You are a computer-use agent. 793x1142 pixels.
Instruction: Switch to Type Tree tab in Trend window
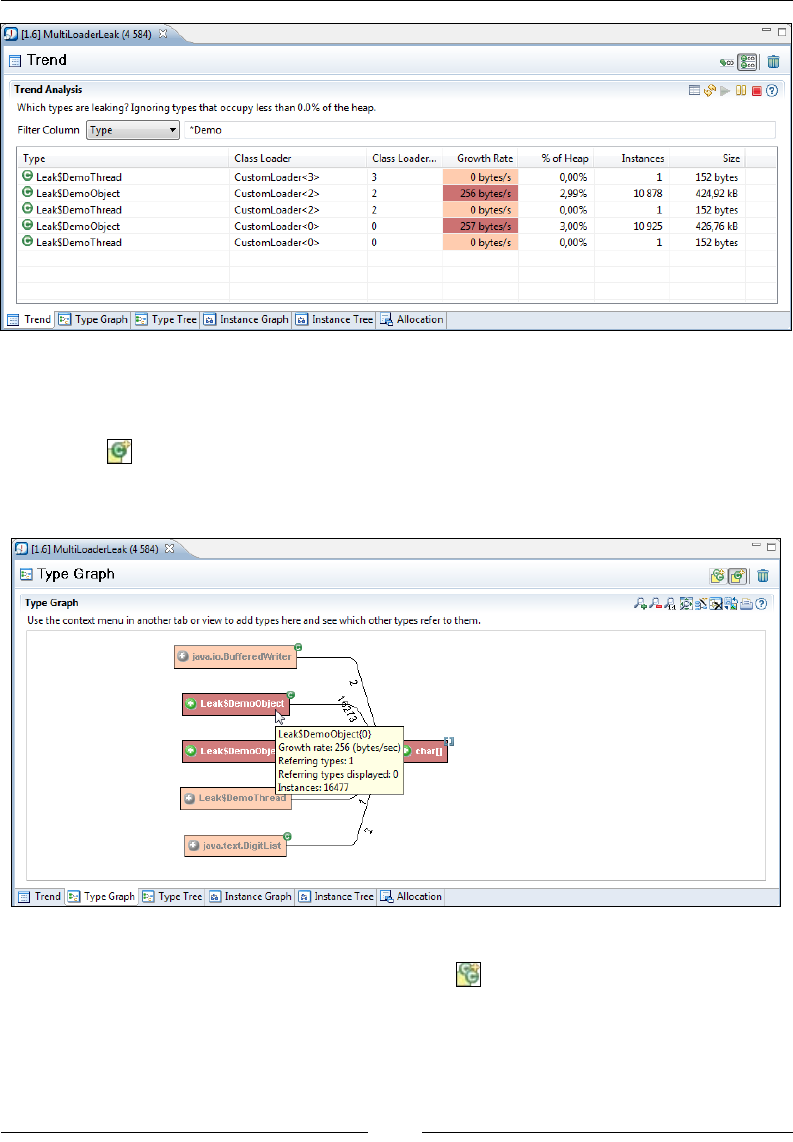tap(167, 320)
